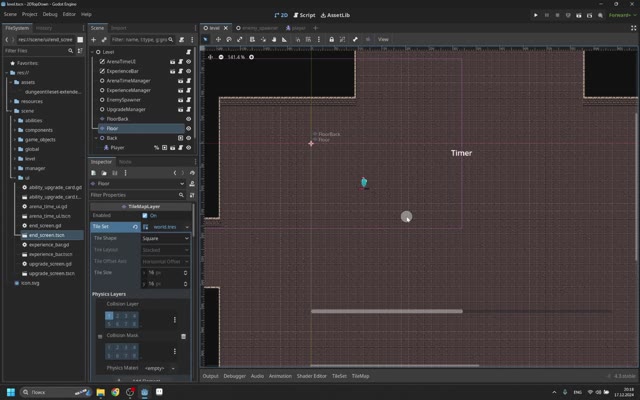
Task: Click the zoom out minus icon
Action: coord(221,57)
